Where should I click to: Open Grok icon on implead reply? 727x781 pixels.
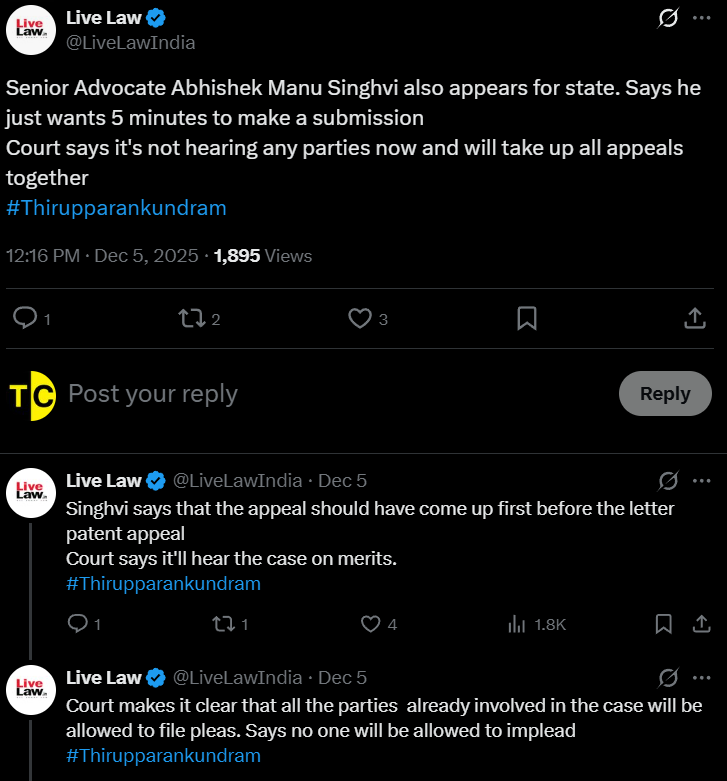click(667, 677)
